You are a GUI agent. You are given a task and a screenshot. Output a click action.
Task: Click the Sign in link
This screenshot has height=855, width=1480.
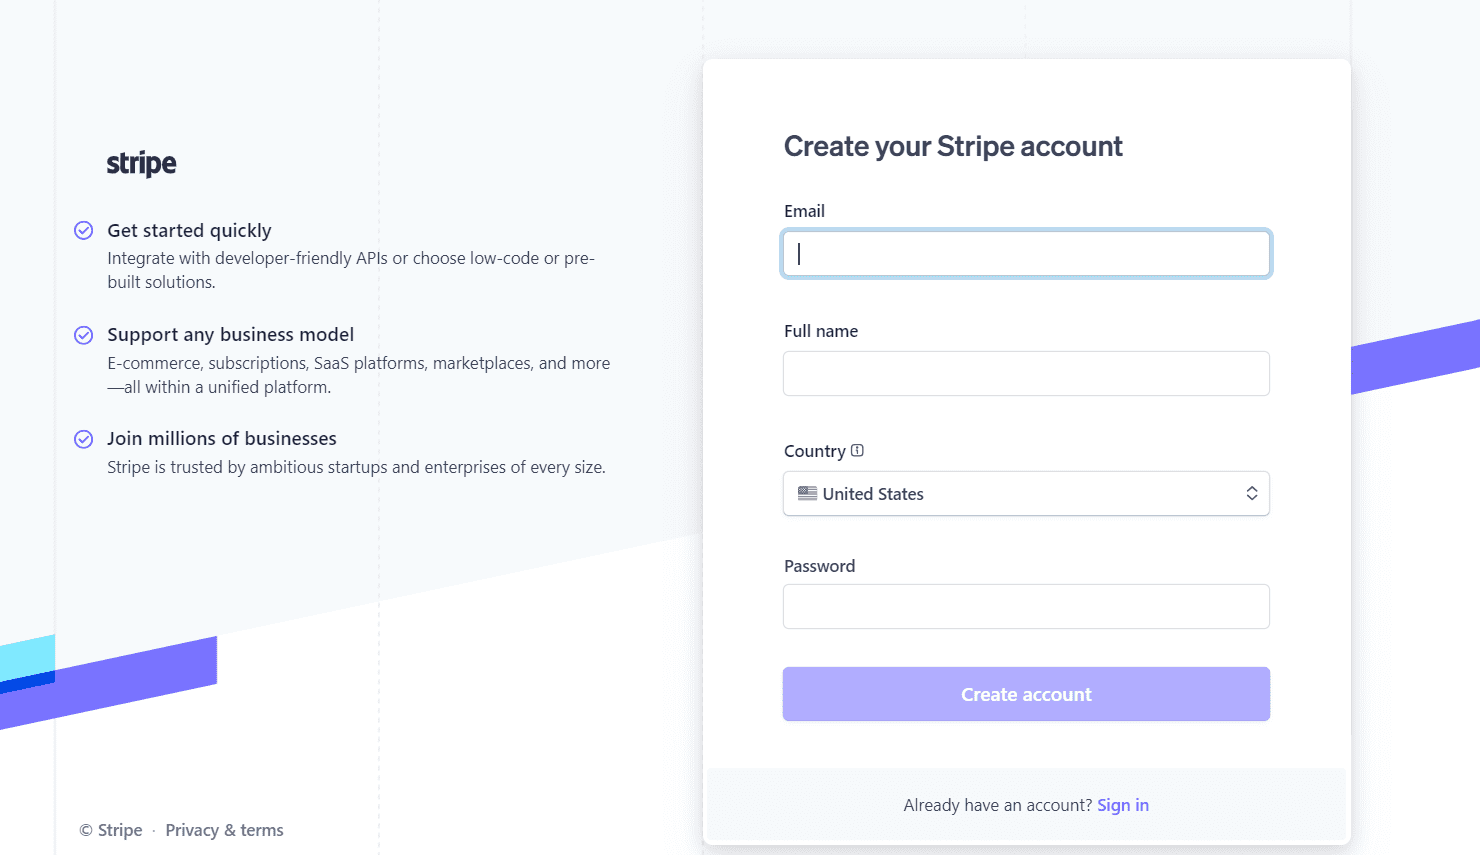coord(1122,805)
